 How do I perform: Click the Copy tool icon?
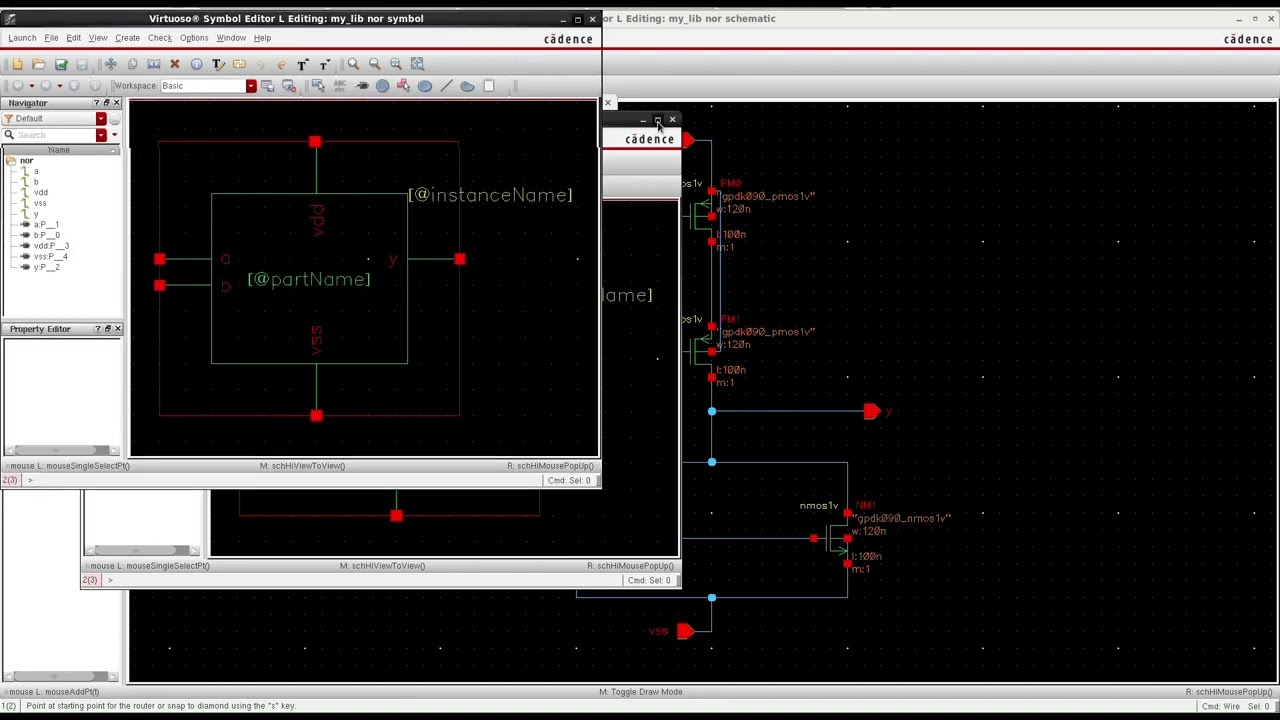pyautogui.click(x=132, y=64)
